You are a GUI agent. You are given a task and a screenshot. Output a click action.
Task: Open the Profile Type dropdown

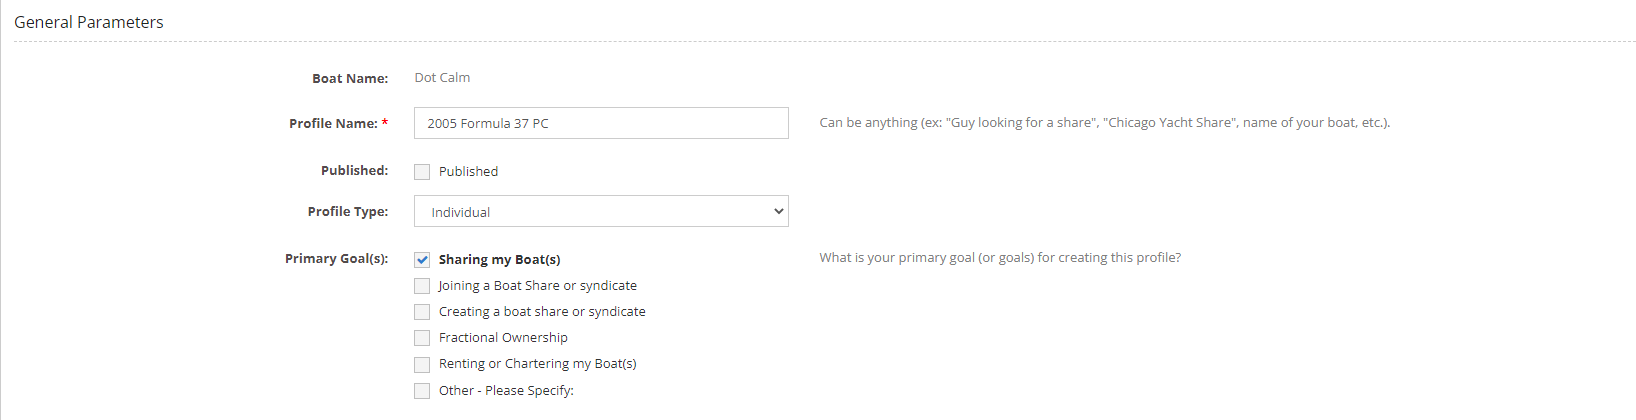pyautogui.click(x=601, y=212)
